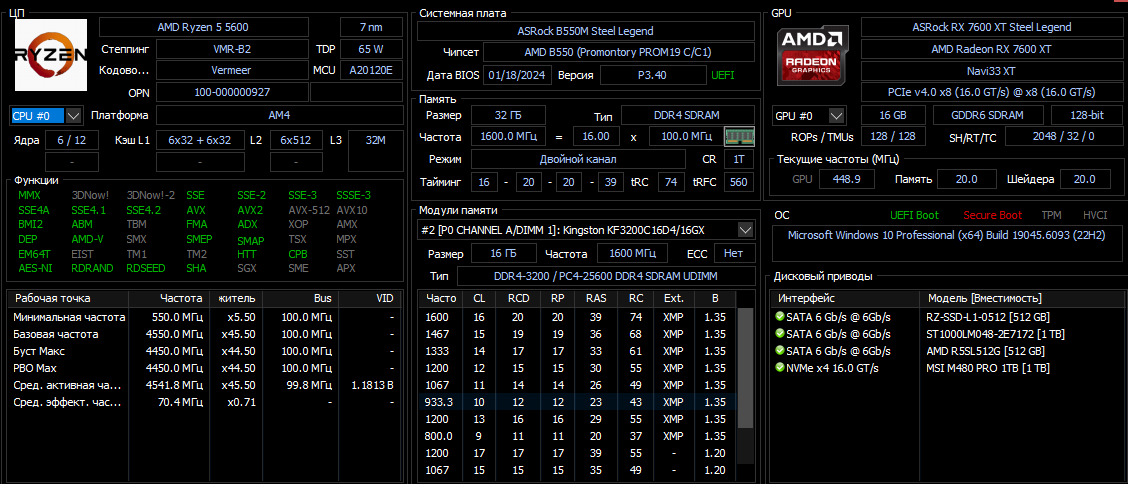Click the CL column header in memory table
The image size is (1128, 484).
(x=478, y=298)
